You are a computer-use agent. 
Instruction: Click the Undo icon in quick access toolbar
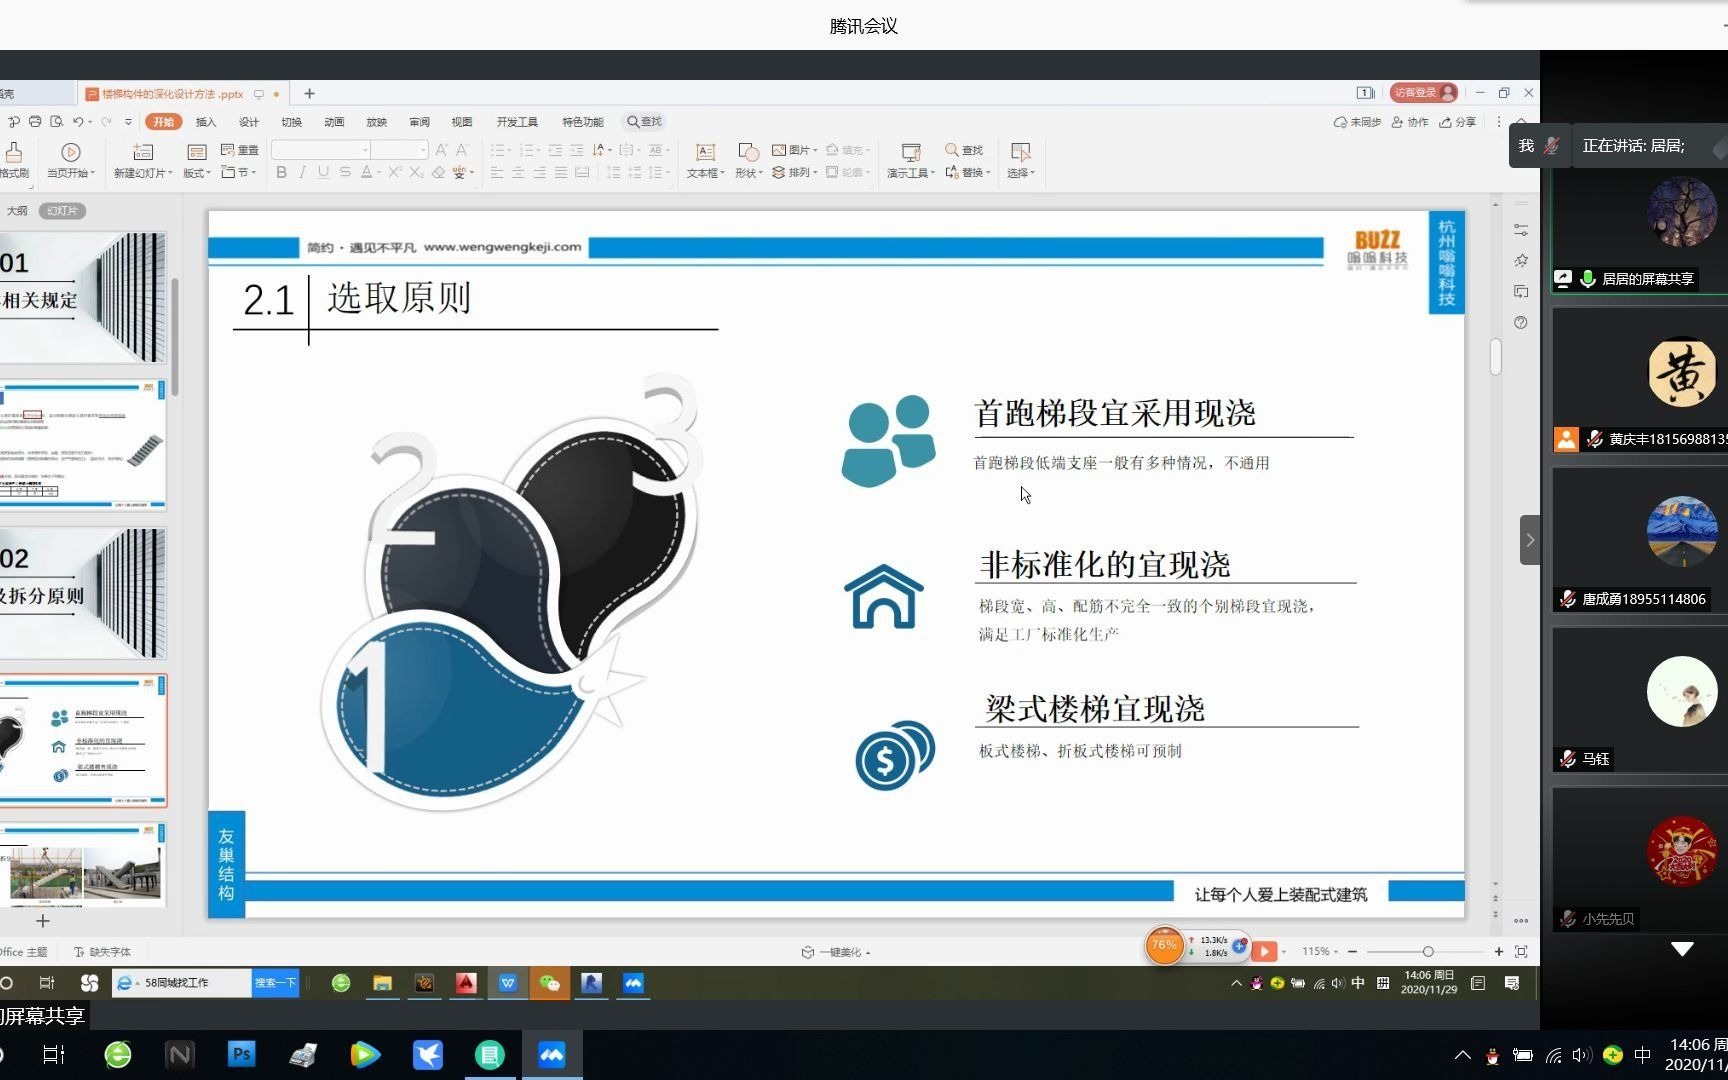78,122
